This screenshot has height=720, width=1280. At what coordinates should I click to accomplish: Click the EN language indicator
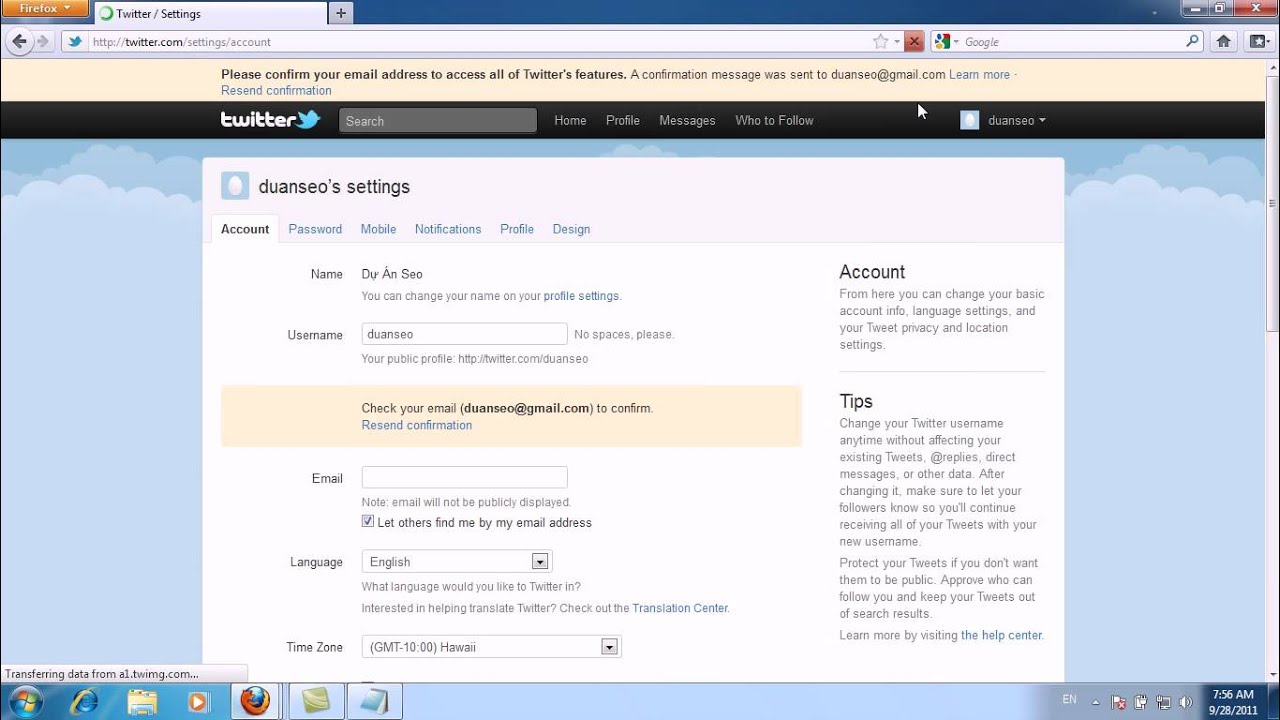[1070, 700]
